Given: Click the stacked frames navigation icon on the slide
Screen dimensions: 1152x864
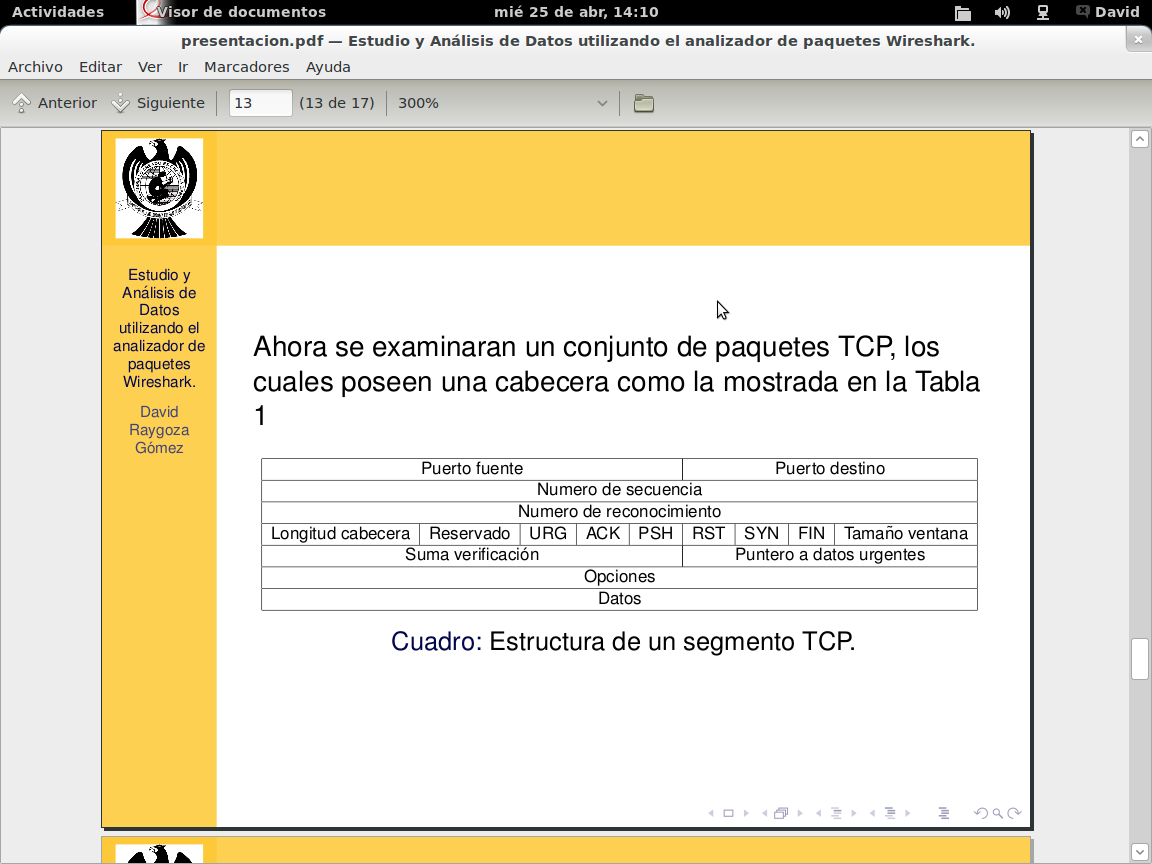Looking at the screenshot, I should [781, 813].
